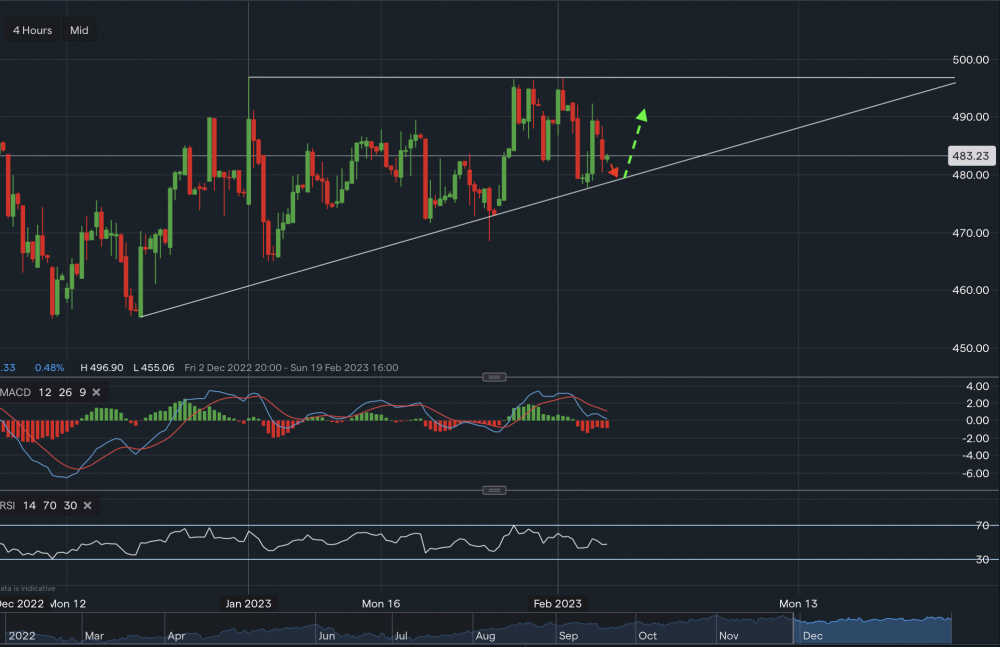This screenshot has height=647, width=1000.
Task: Open the Mid price type dropdown
Action: (79, 30)
